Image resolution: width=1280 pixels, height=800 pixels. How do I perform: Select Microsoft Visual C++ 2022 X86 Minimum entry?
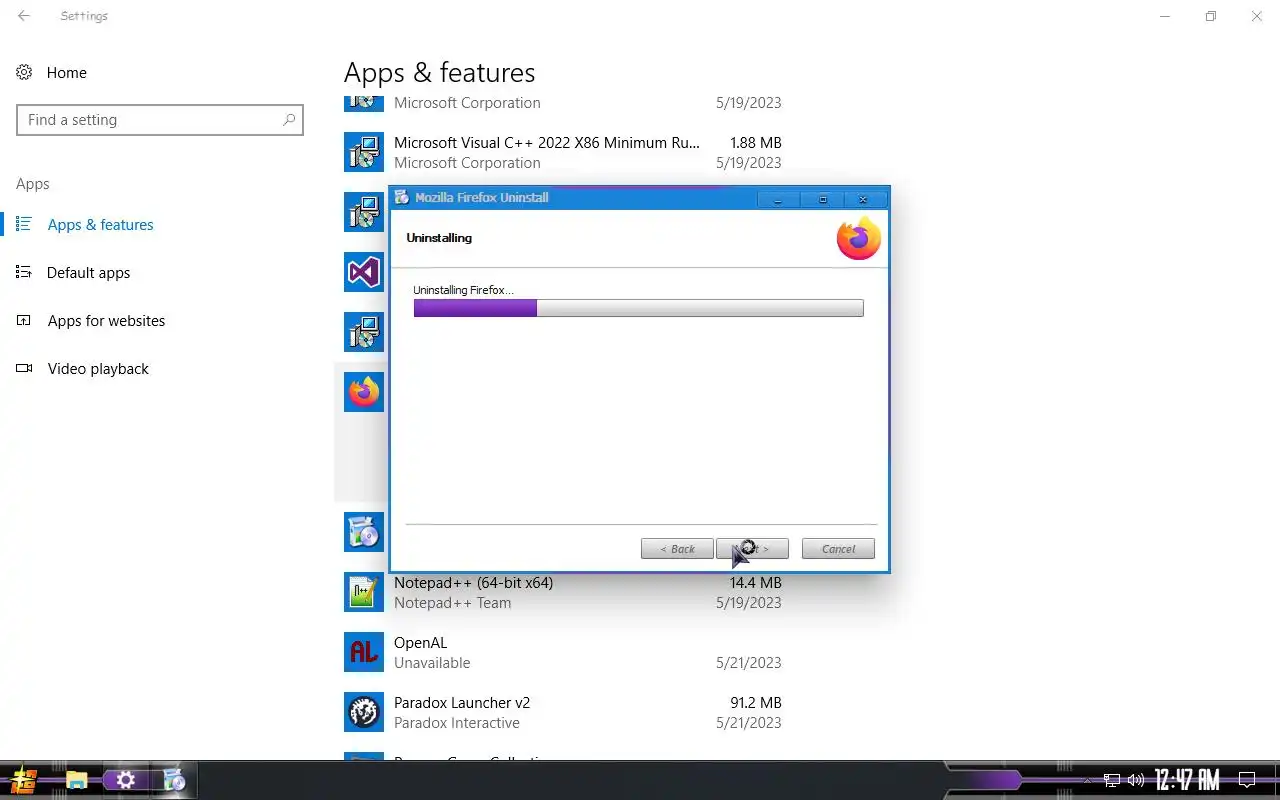point(563,152)
